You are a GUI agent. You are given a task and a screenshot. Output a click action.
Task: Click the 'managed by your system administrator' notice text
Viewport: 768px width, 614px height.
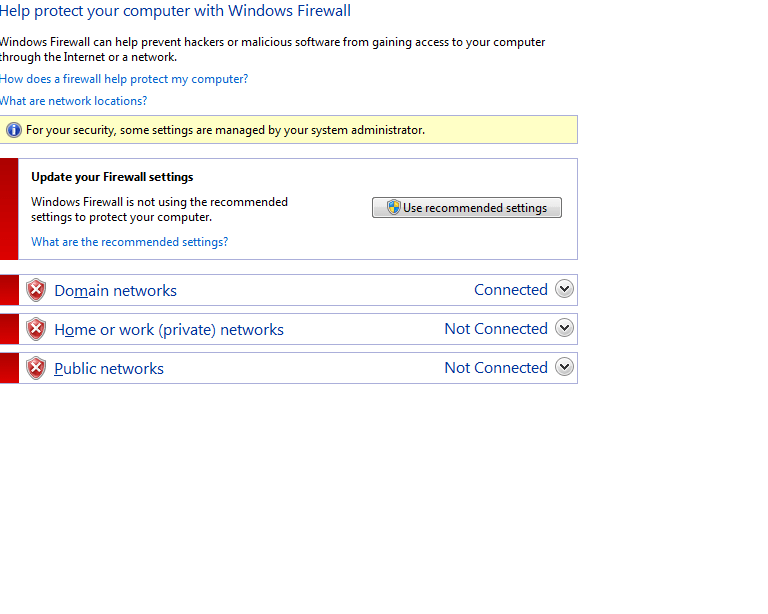point(225,130)
